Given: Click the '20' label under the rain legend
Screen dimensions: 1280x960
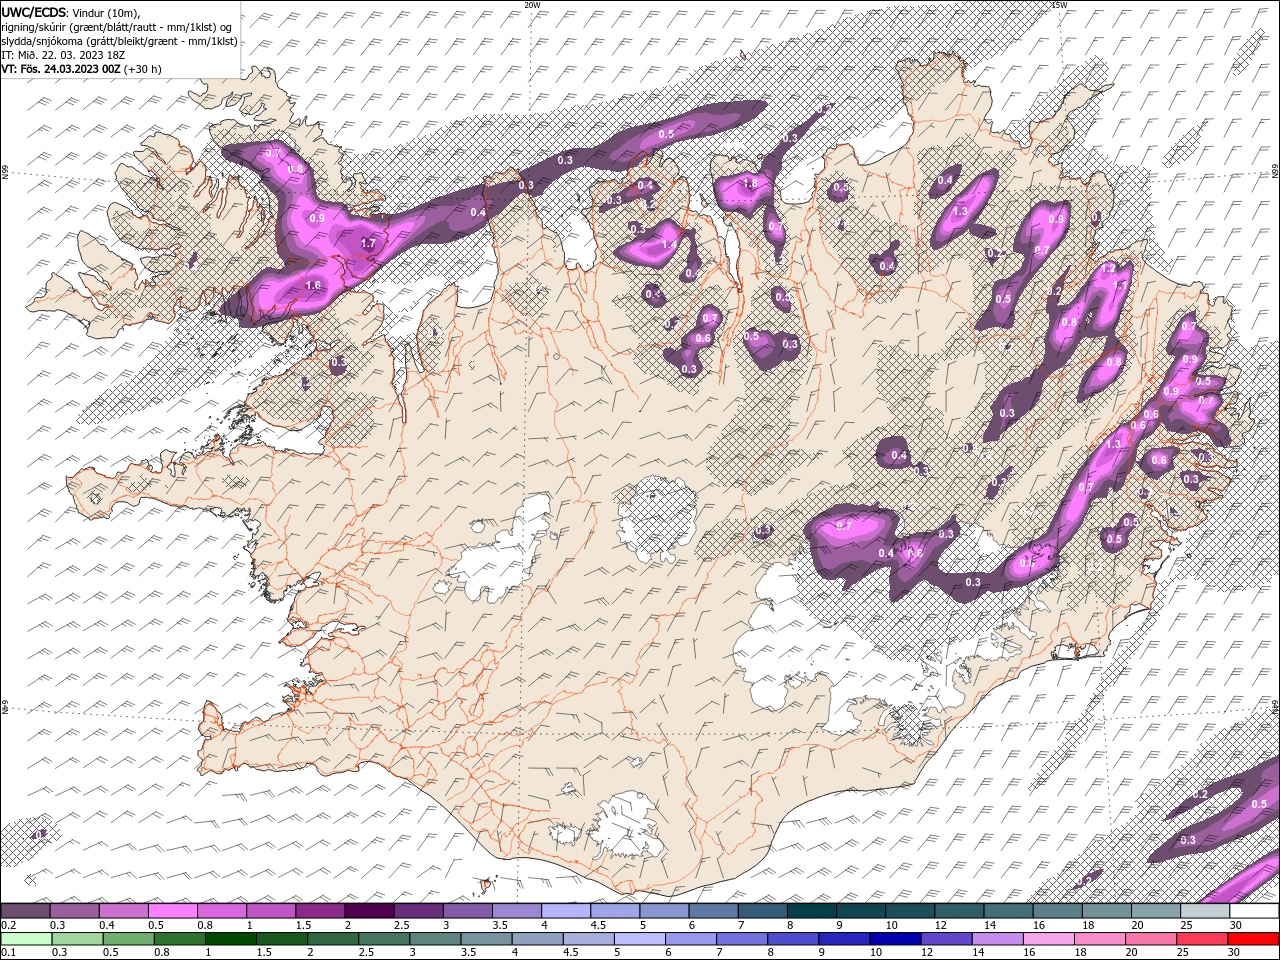Looking at the screenshot, I should 1132,953.
